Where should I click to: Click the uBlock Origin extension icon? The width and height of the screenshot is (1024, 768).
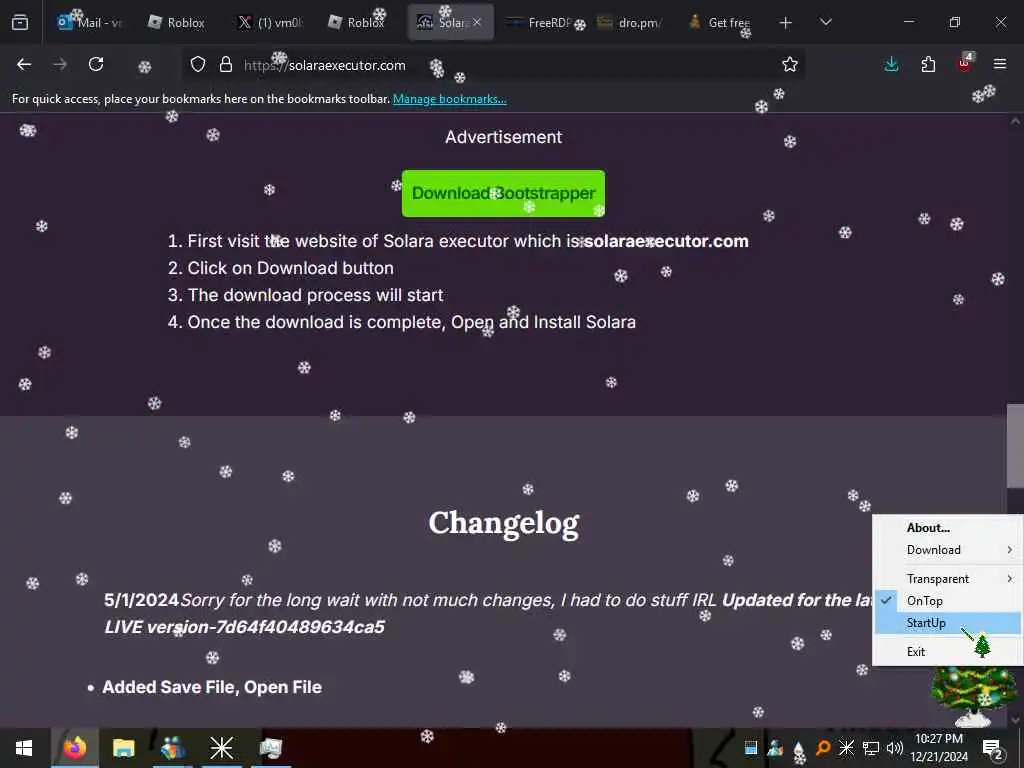[x=965, y=63]
